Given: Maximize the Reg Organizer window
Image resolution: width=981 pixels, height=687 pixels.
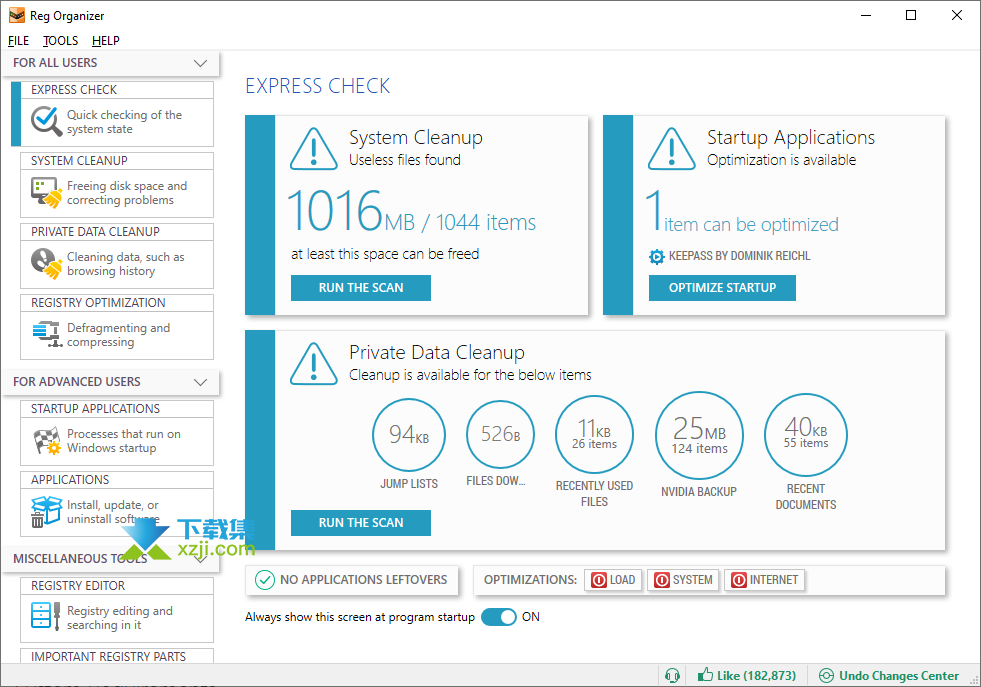Looking at the screenshot, I should [x=911, y=16].
